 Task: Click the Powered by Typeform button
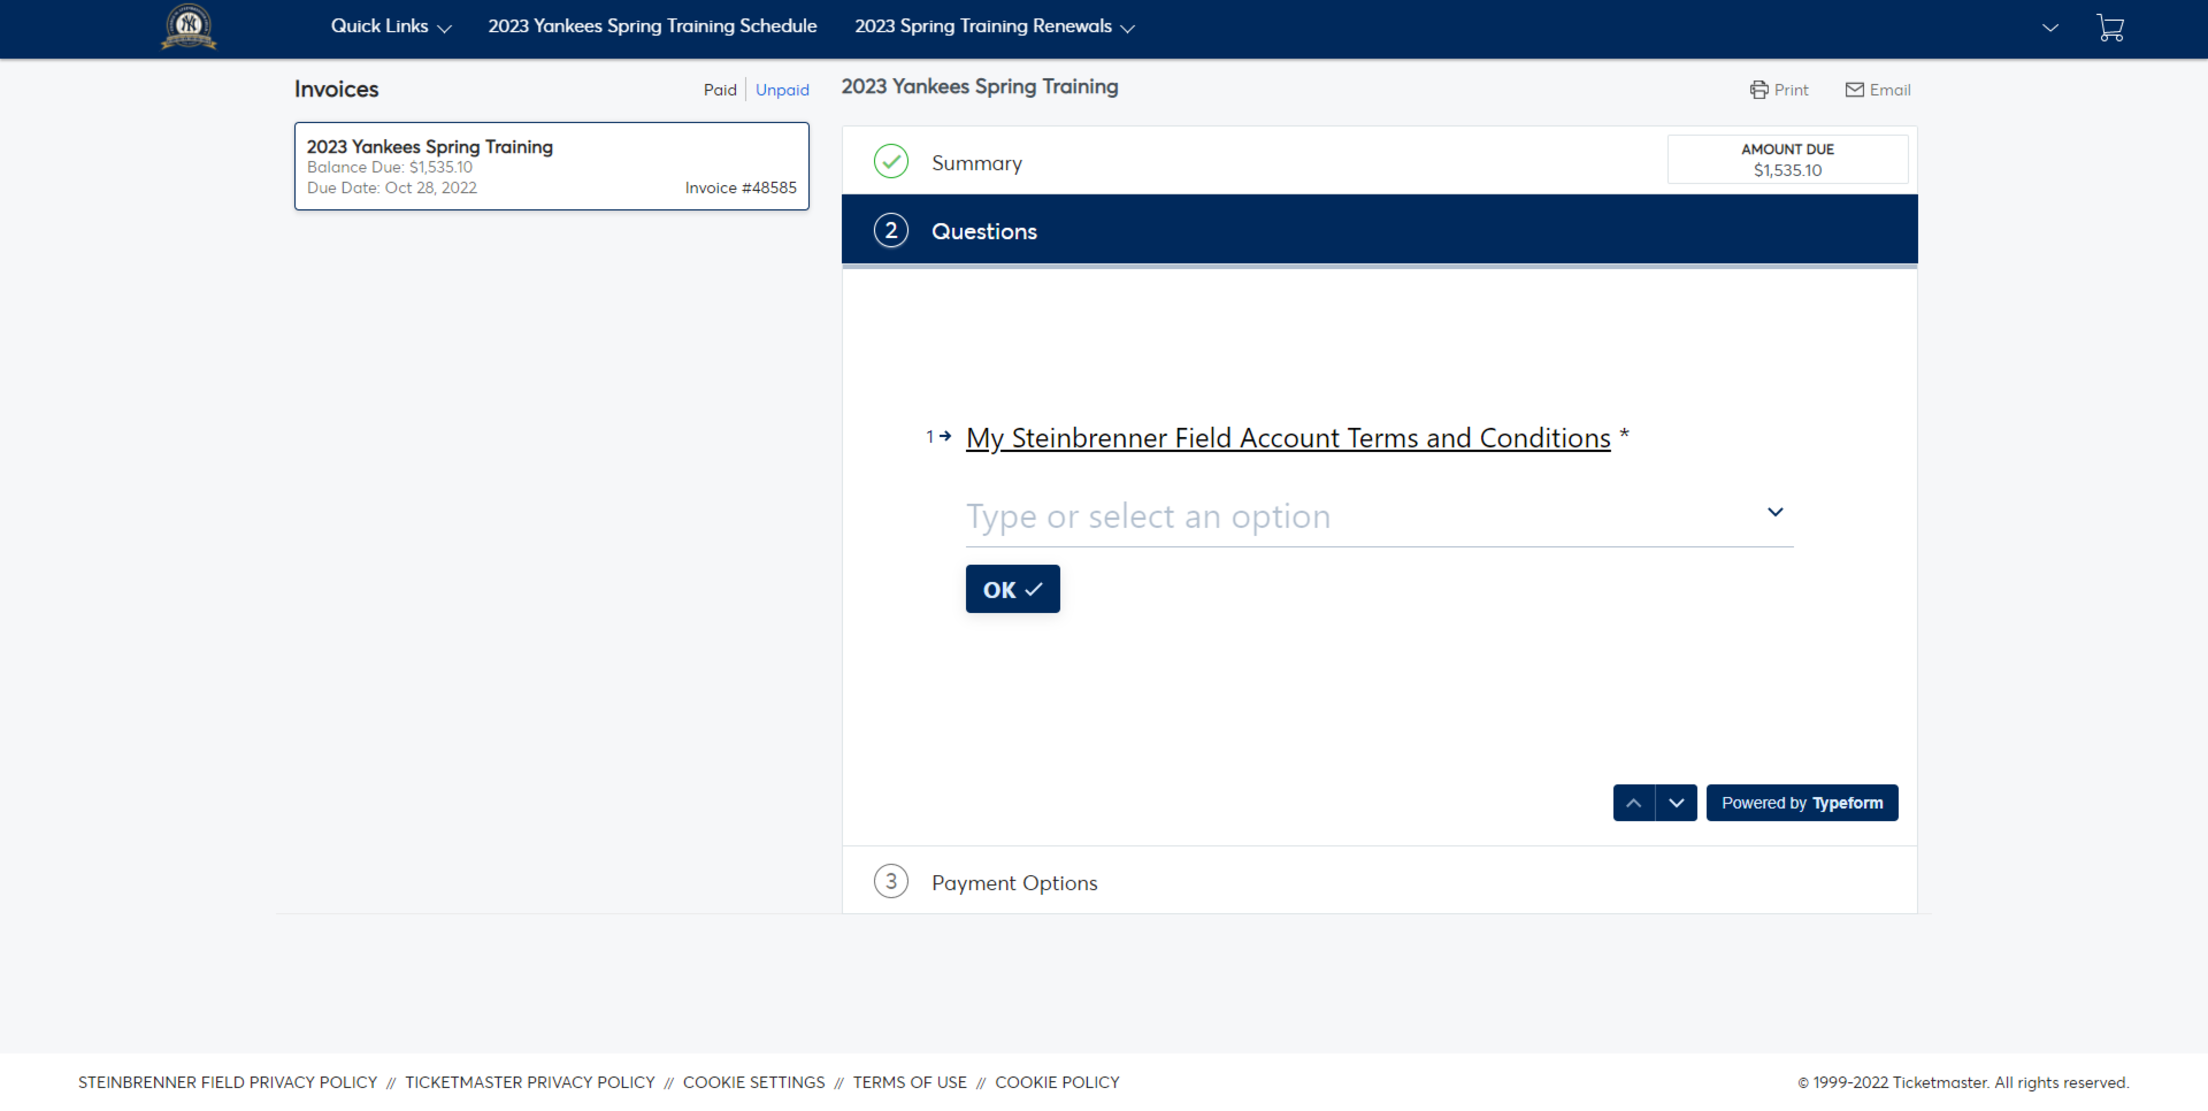click(1802, 803)
